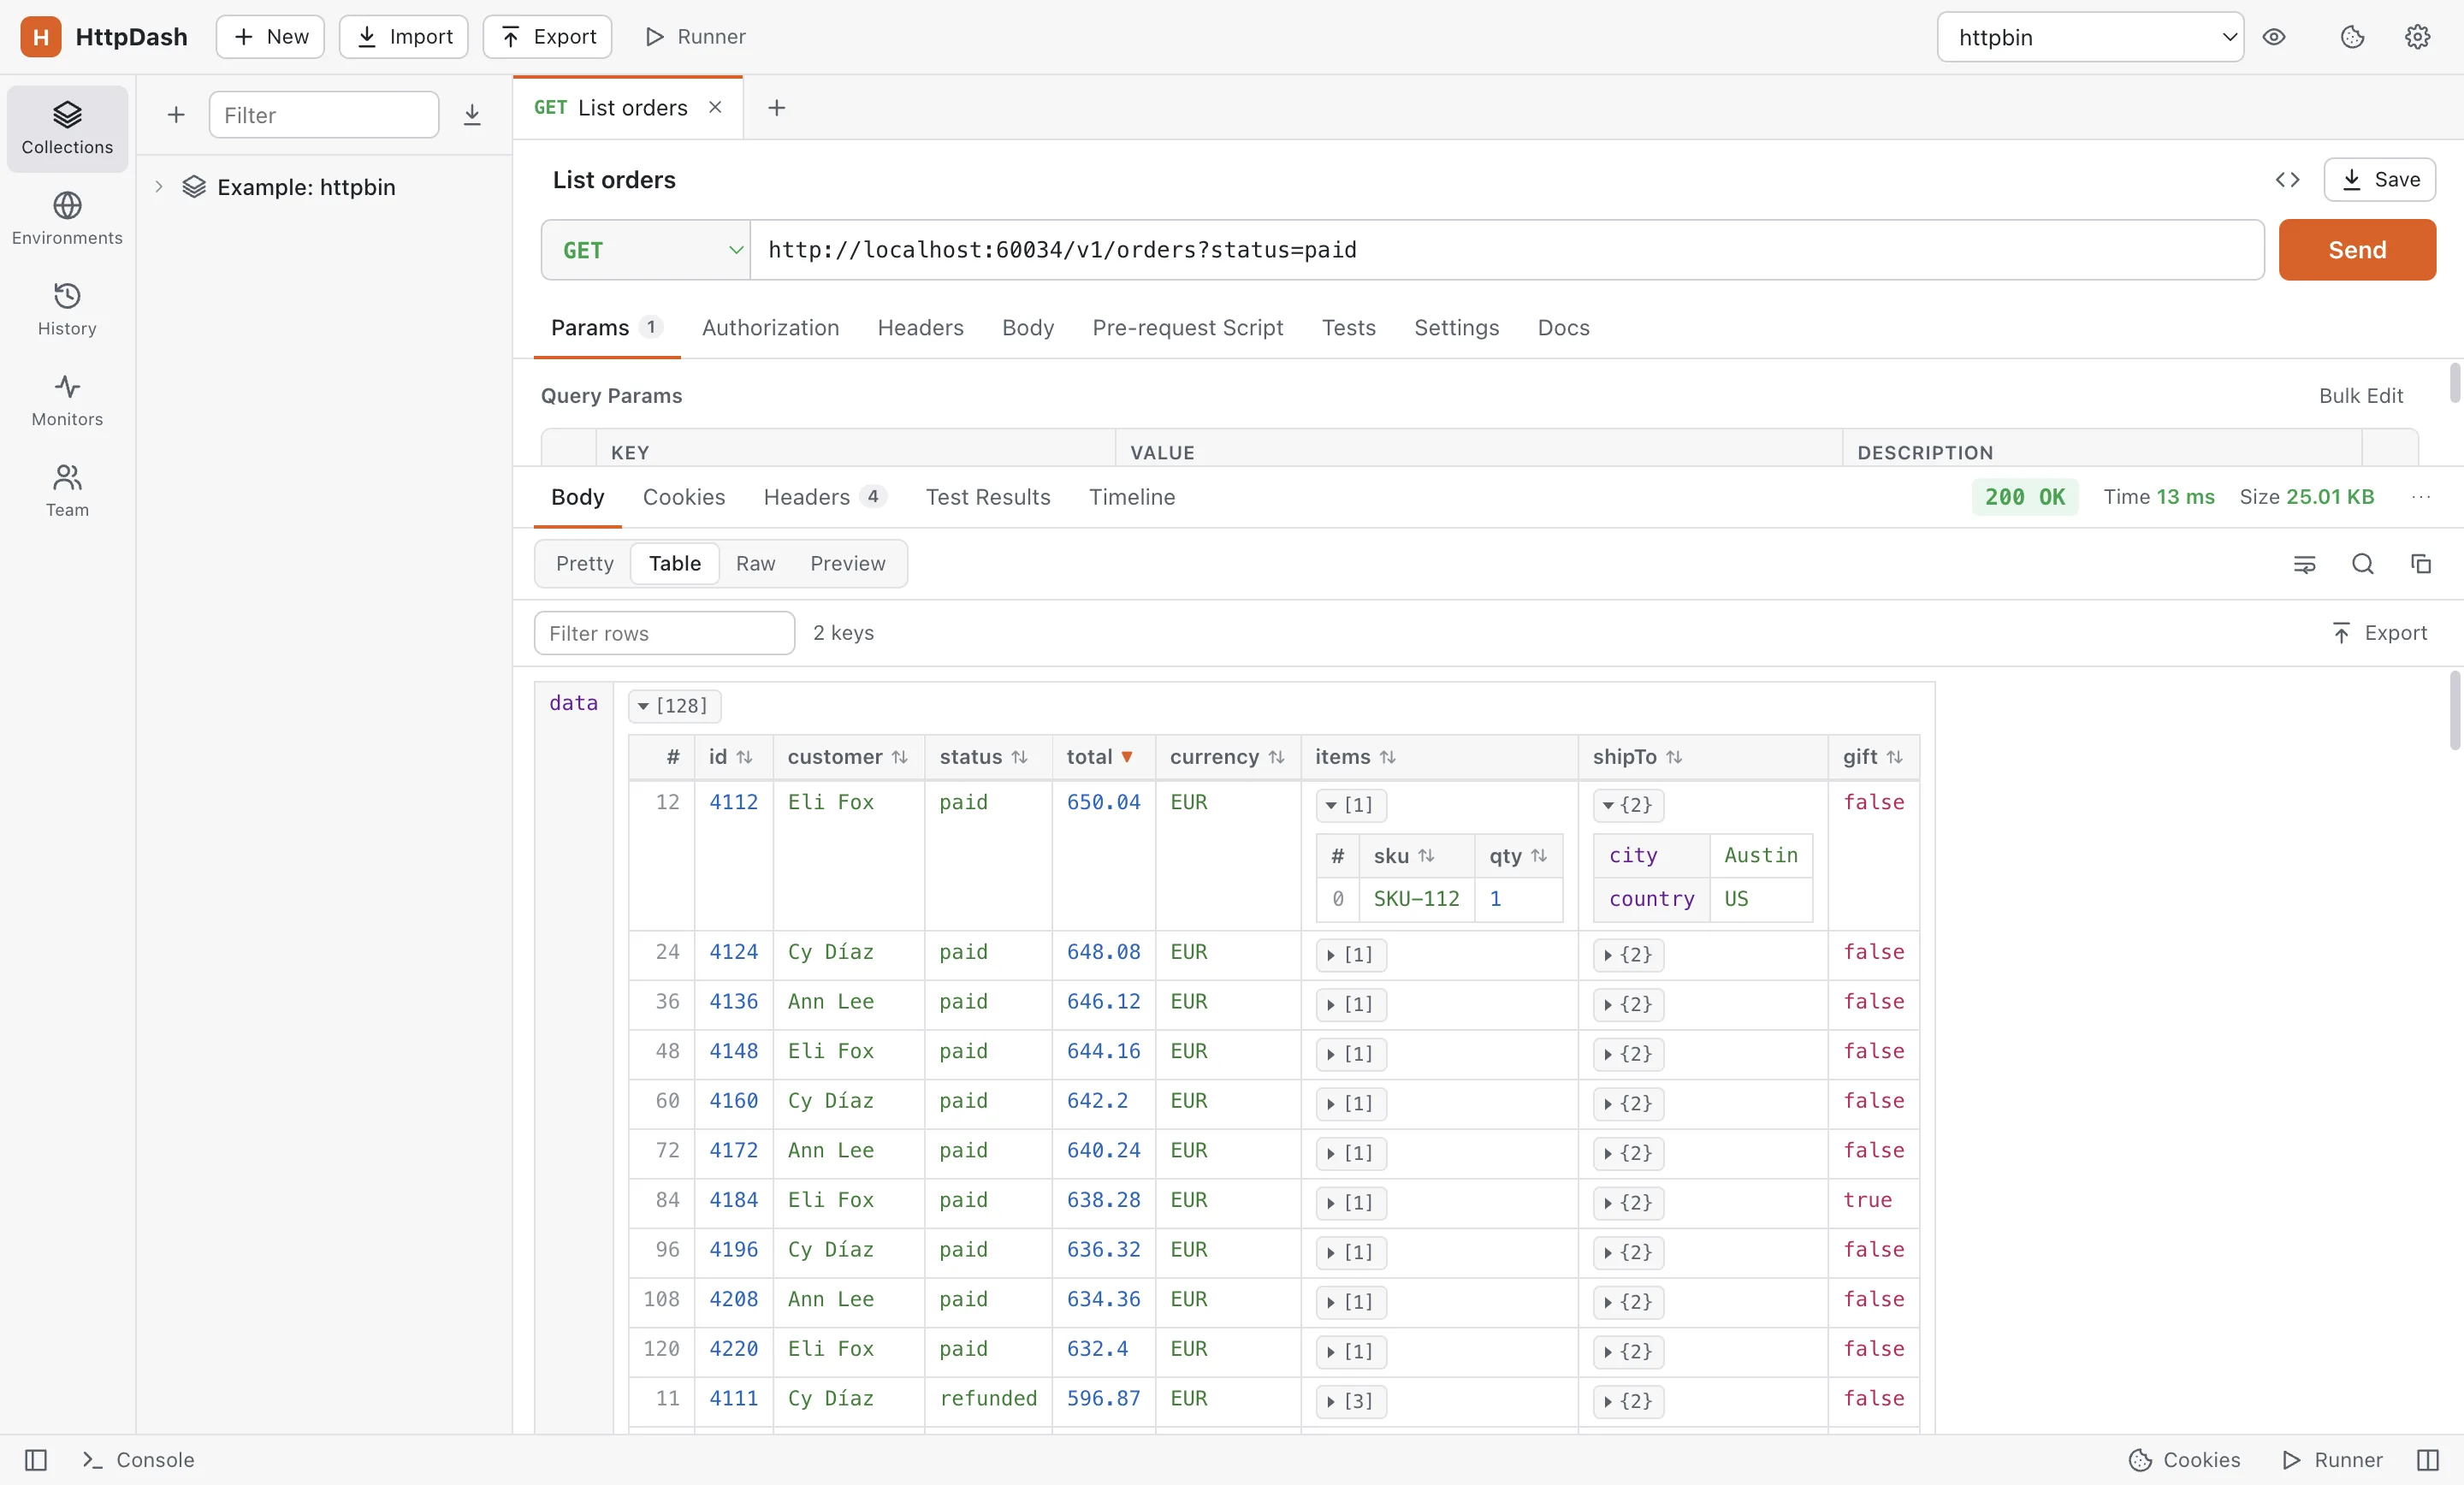
Task: Open the response search icon
Action: click(x=2362, y=564)
